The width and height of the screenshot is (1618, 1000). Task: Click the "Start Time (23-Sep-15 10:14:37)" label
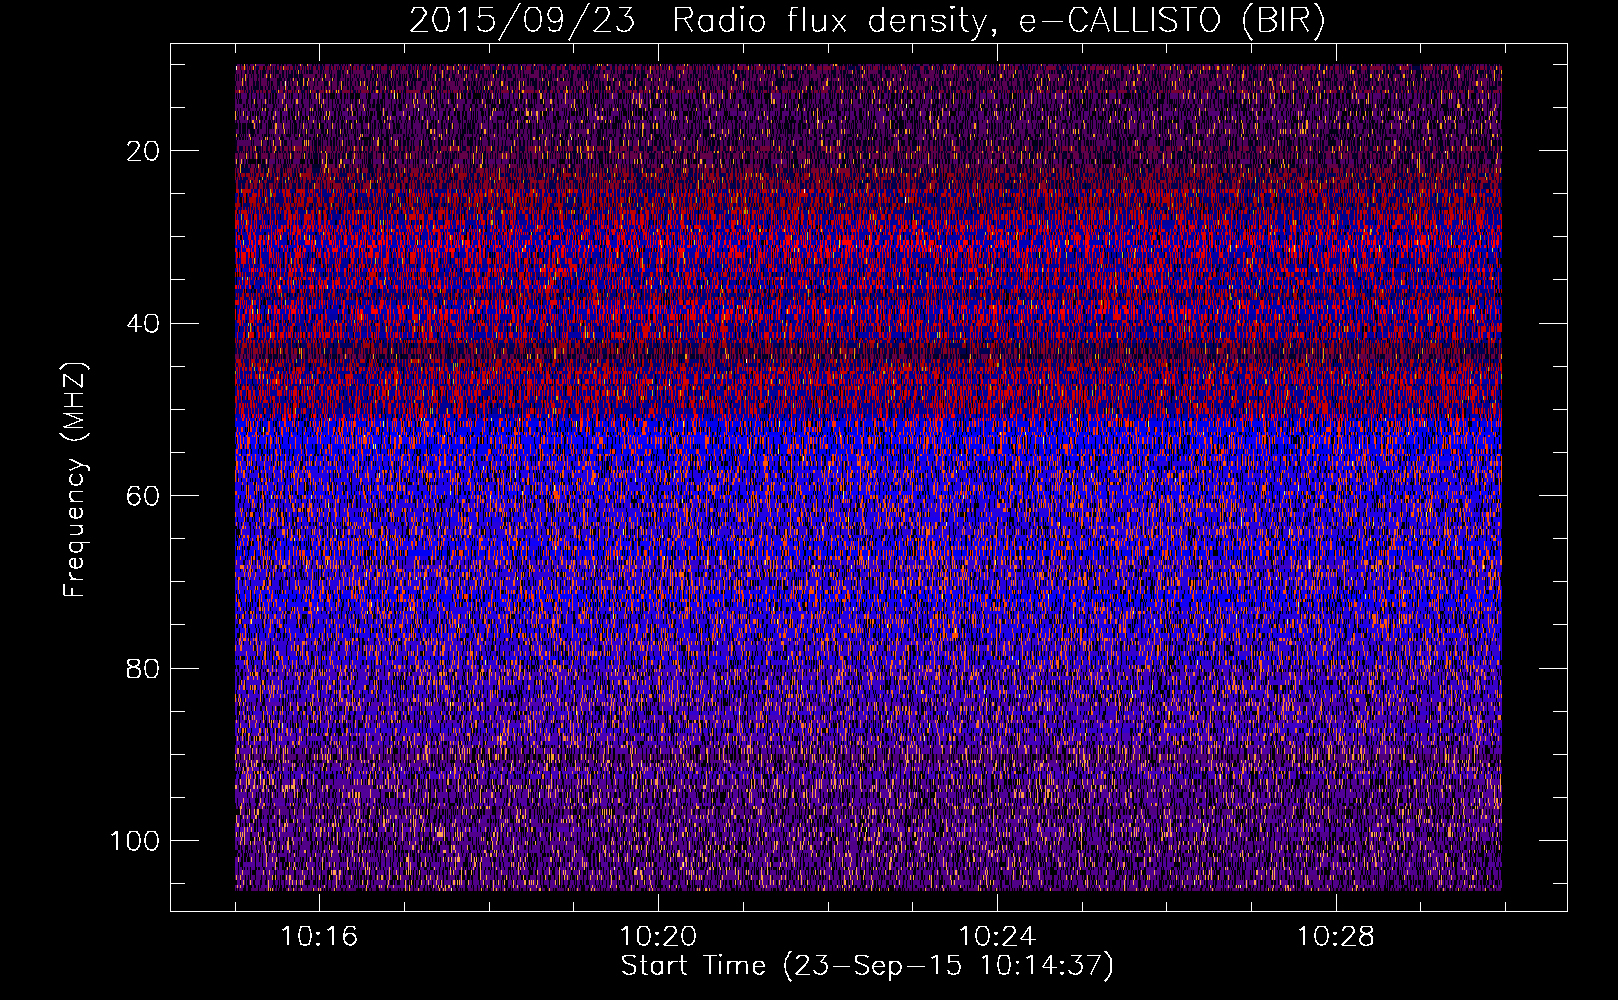pos(867,966)
